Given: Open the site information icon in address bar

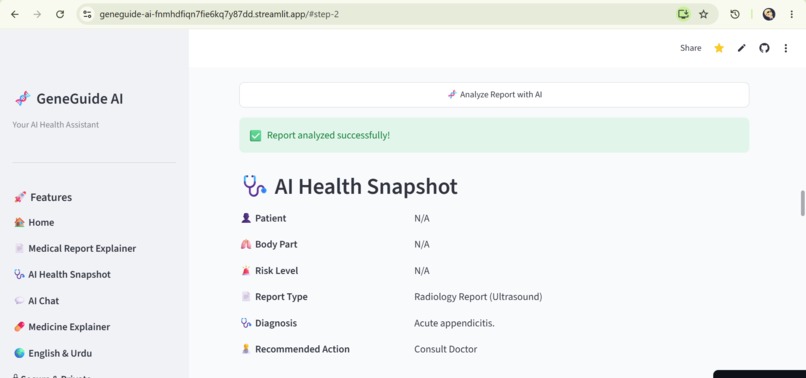Looking at the screenshot, I should pyautogui.click(x=87, y=14).
